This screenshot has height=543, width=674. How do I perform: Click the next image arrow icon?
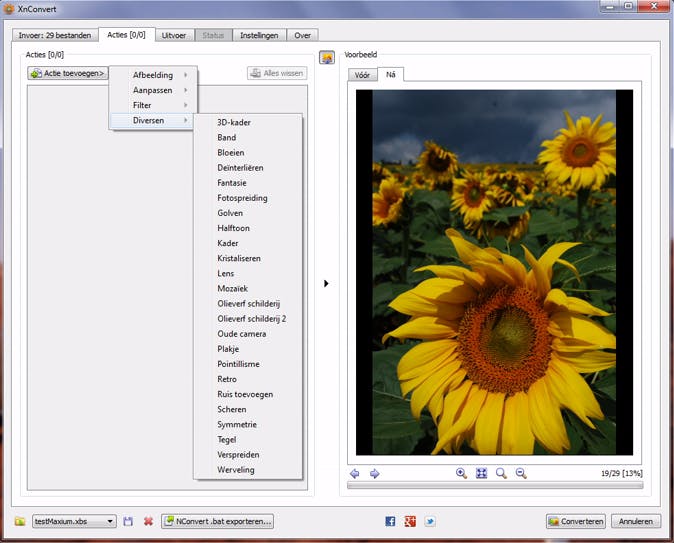pos(375,473)
